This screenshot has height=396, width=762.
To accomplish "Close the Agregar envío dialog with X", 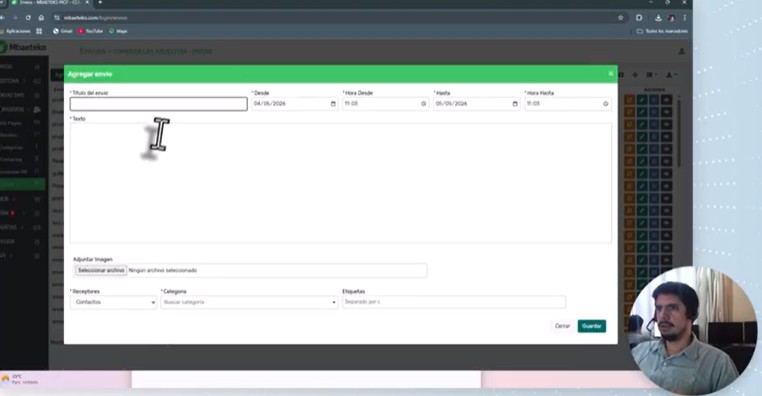I will click(610, 74).
